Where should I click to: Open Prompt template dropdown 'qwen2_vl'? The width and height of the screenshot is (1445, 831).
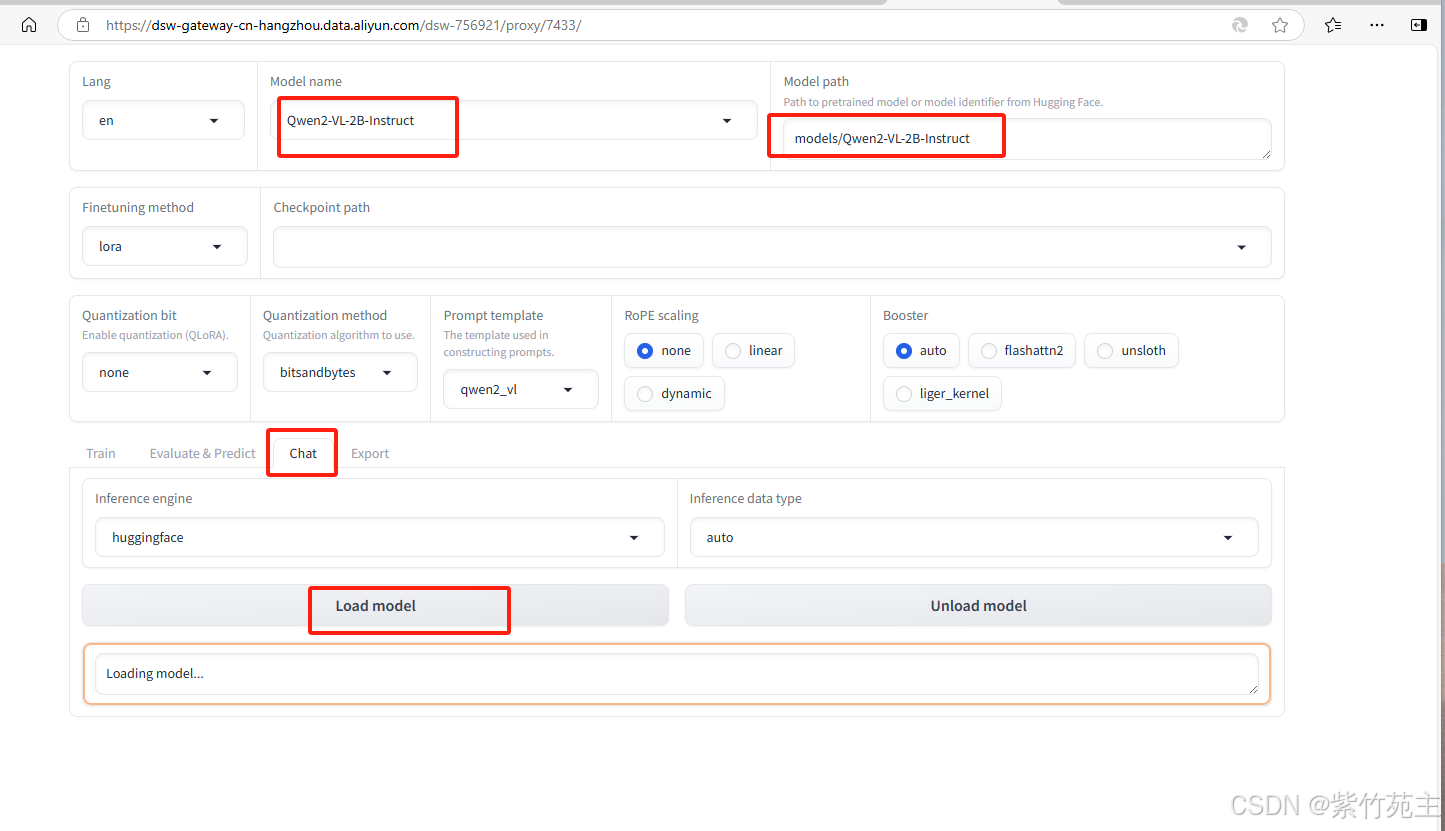point(521,390)
